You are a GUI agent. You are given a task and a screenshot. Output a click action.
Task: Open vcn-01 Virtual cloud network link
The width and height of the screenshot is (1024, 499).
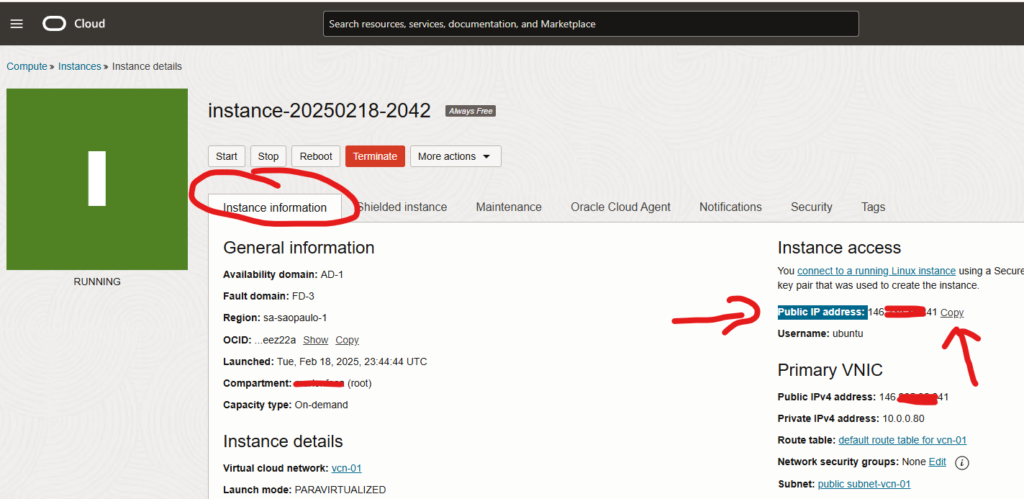347,468
